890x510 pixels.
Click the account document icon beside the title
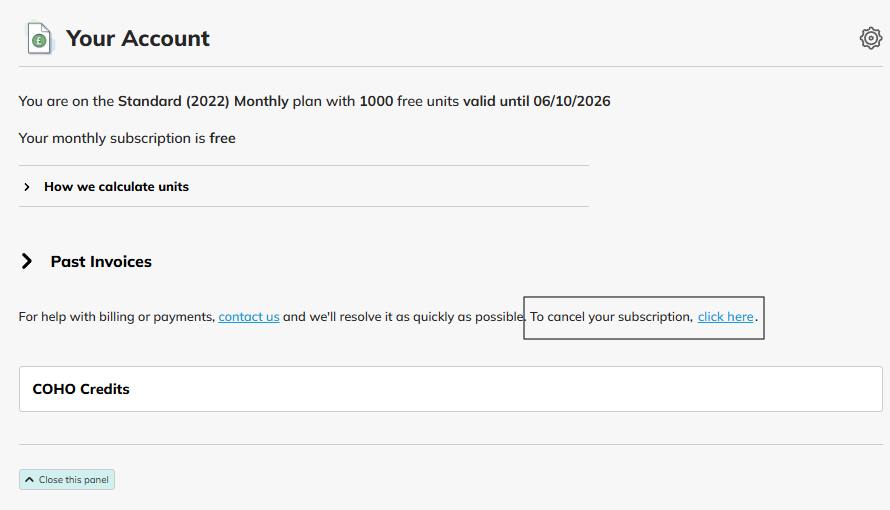(x=39, y=39)
